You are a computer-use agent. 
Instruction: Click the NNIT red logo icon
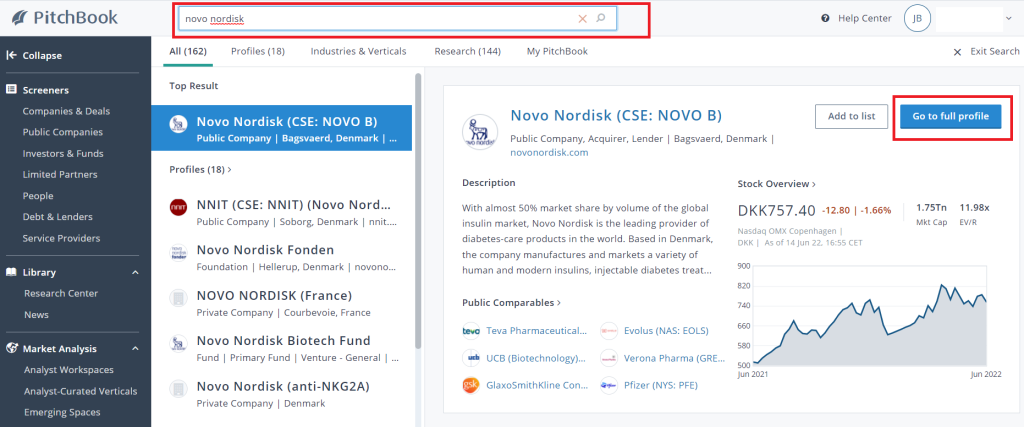click(x=178, y=206)
